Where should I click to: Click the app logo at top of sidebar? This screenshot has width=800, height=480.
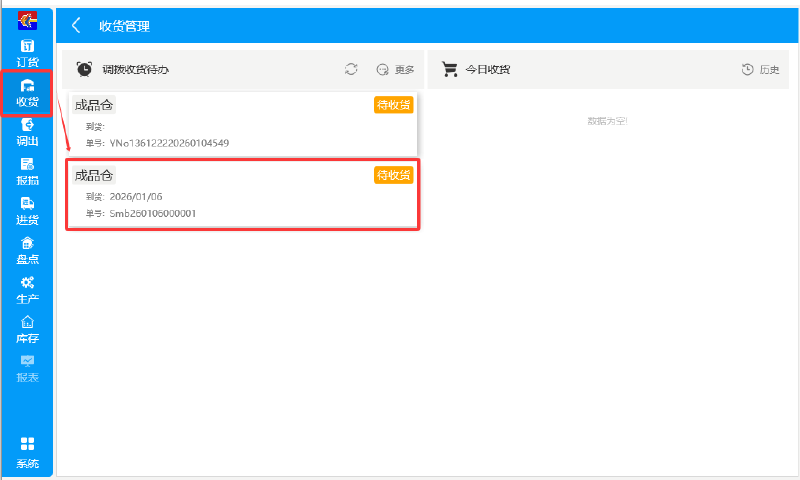(27, 20)
